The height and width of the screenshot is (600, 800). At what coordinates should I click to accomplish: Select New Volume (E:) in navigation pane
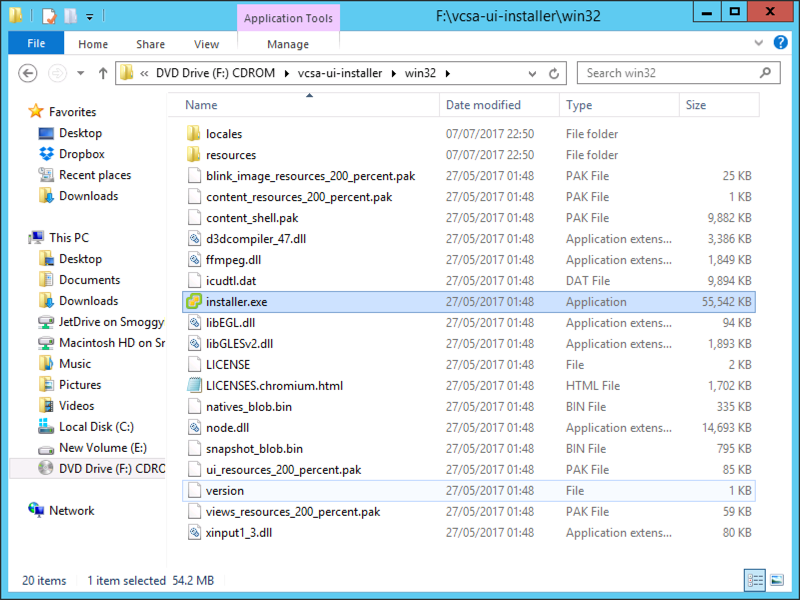tap(103, 447)
